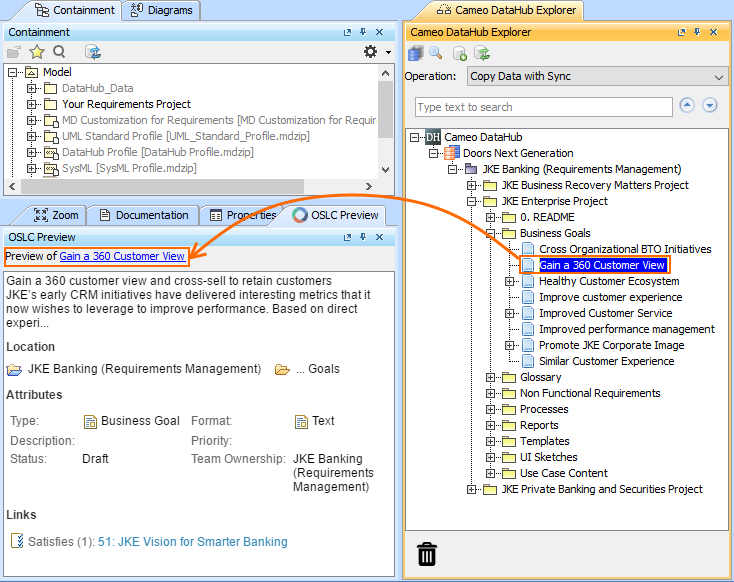Expand the Use Case Content folder

click(x=490, y=473)
